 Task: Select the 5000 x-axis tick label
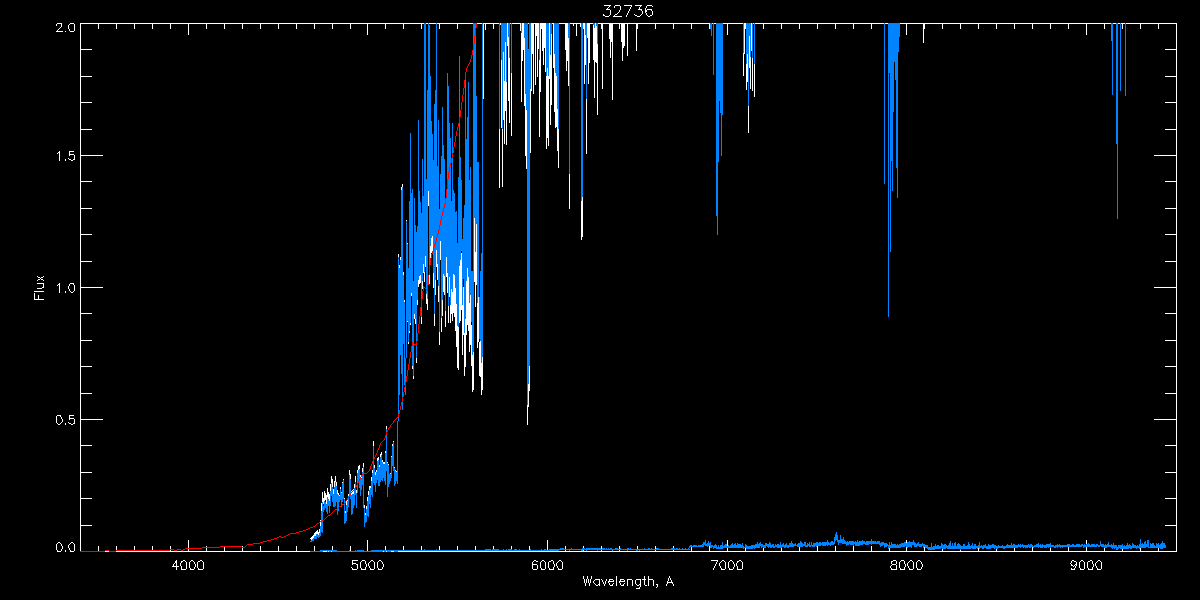[x=368, y=566]
